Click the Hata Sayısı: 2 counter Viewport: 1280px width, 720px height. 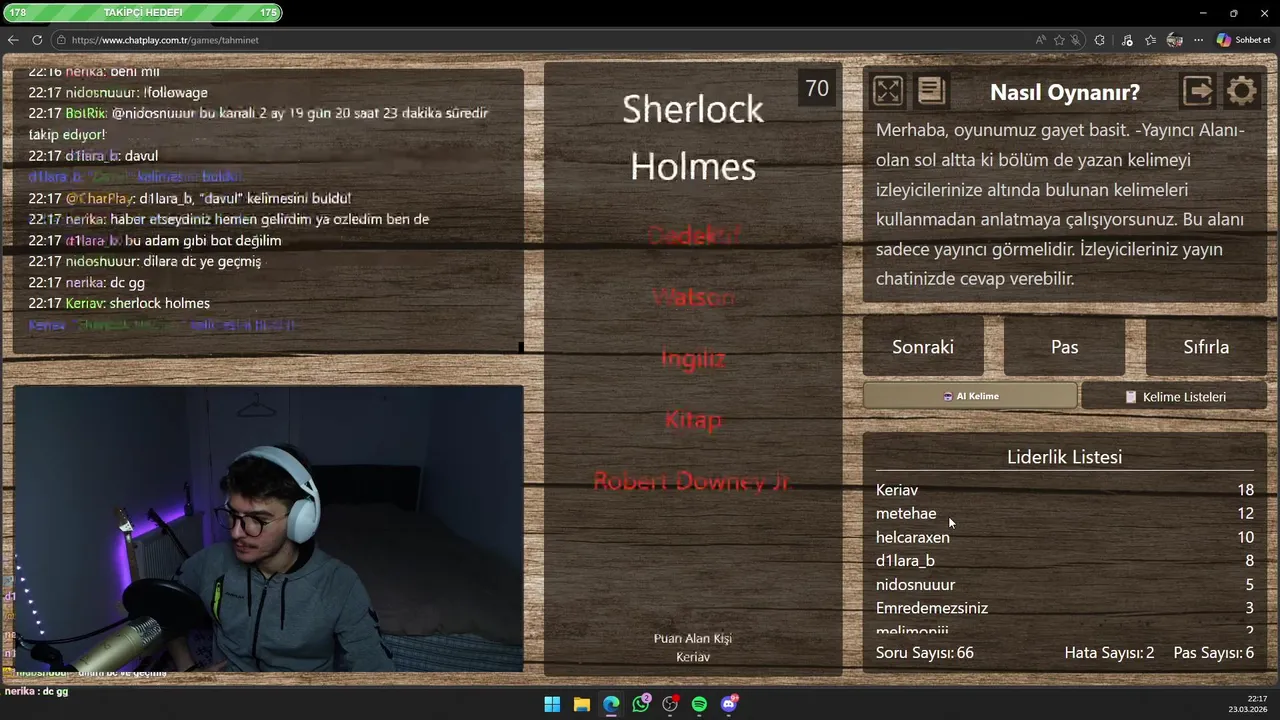1109,653
